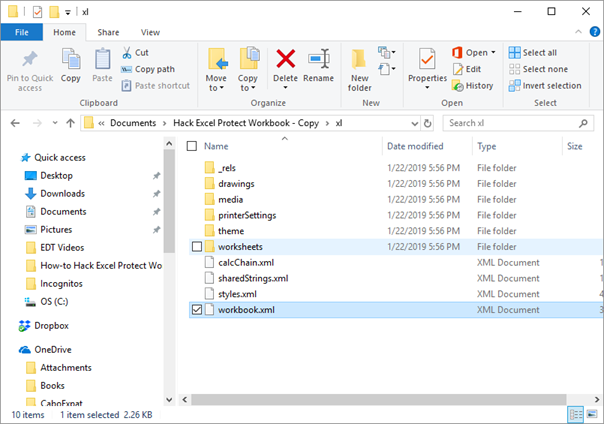Open the address bar history dropdown arrow

pos(414,124)
